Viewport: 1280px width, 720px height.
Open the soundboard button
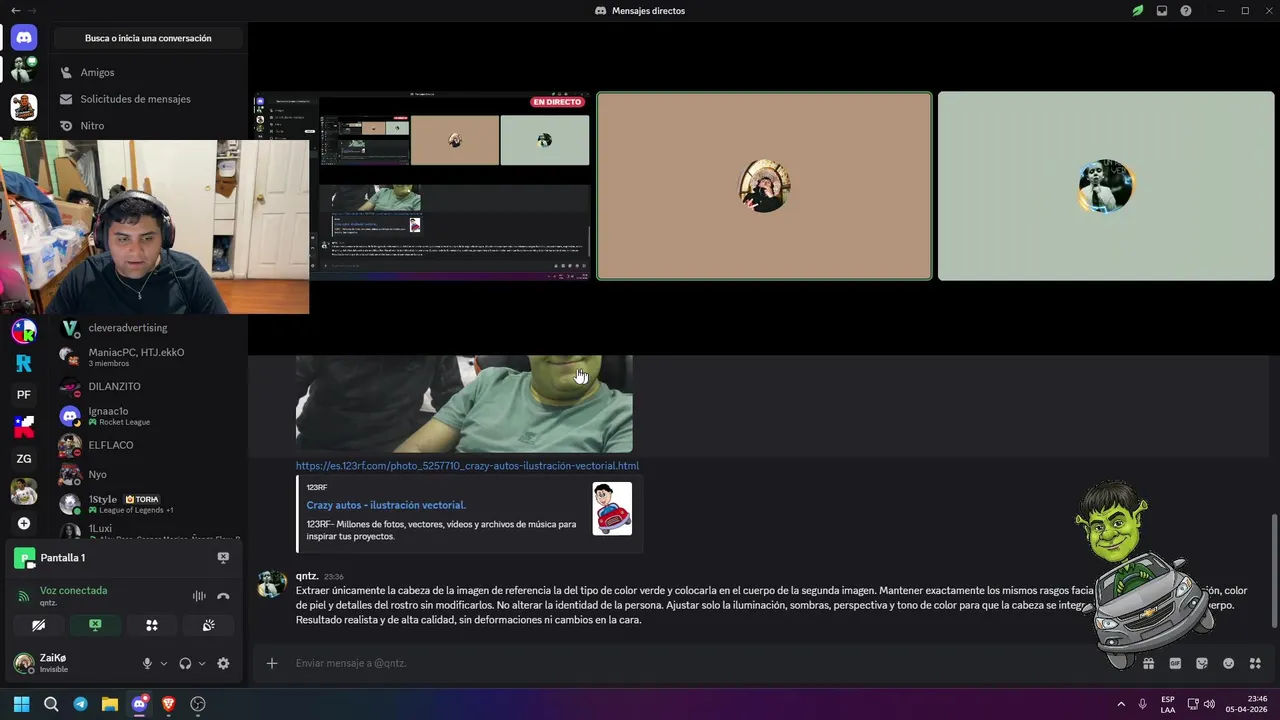[x=208, y=625]
